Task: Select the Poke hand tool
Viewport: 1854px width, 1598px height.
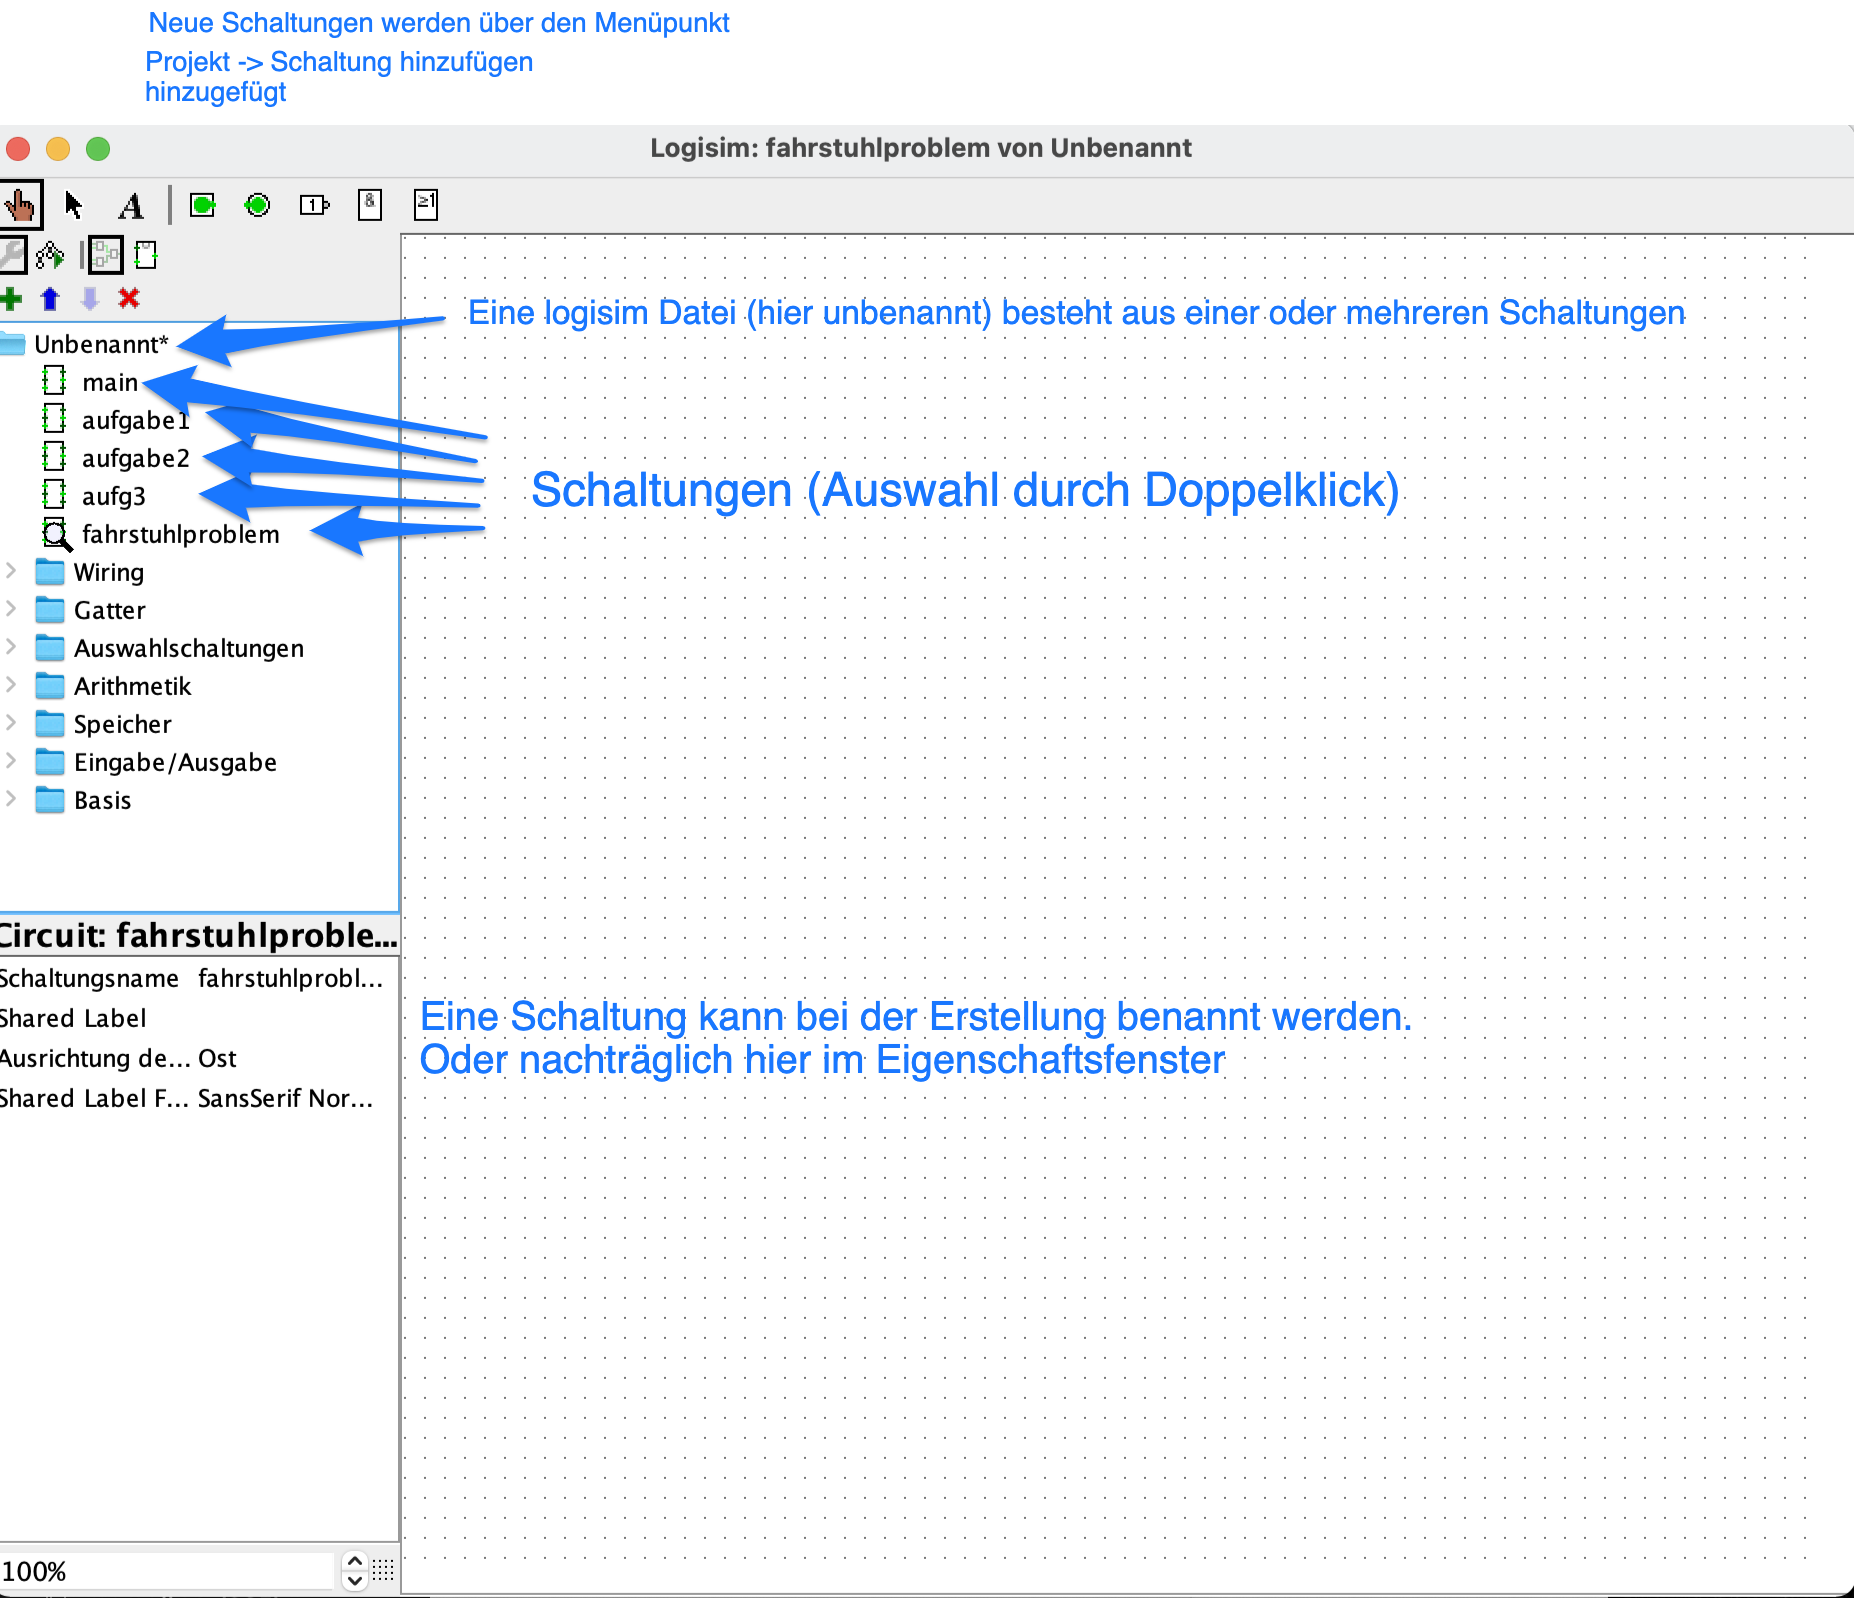Action: click(x=20, y=206)
